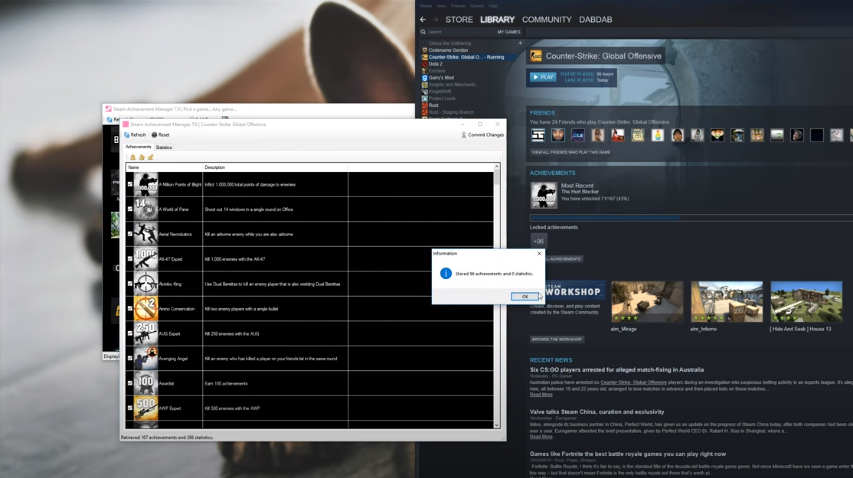Image resolution: width=853 pixels, height=478 pixels.
Task: Uncheck the Aerial Necrobatics checkbox
Action: click(130, 234)
